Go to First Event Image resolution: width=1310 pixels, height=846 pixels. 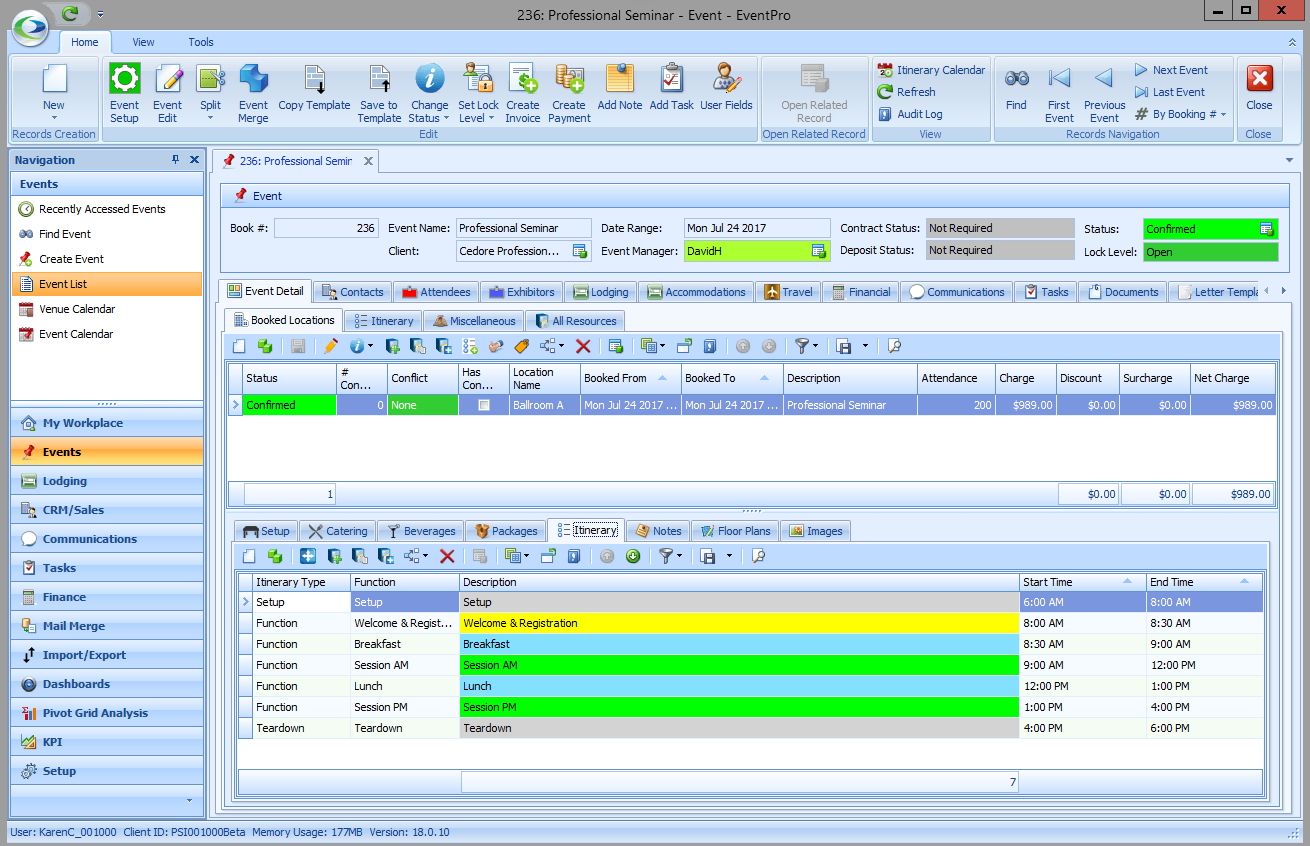pos(1060,93)
